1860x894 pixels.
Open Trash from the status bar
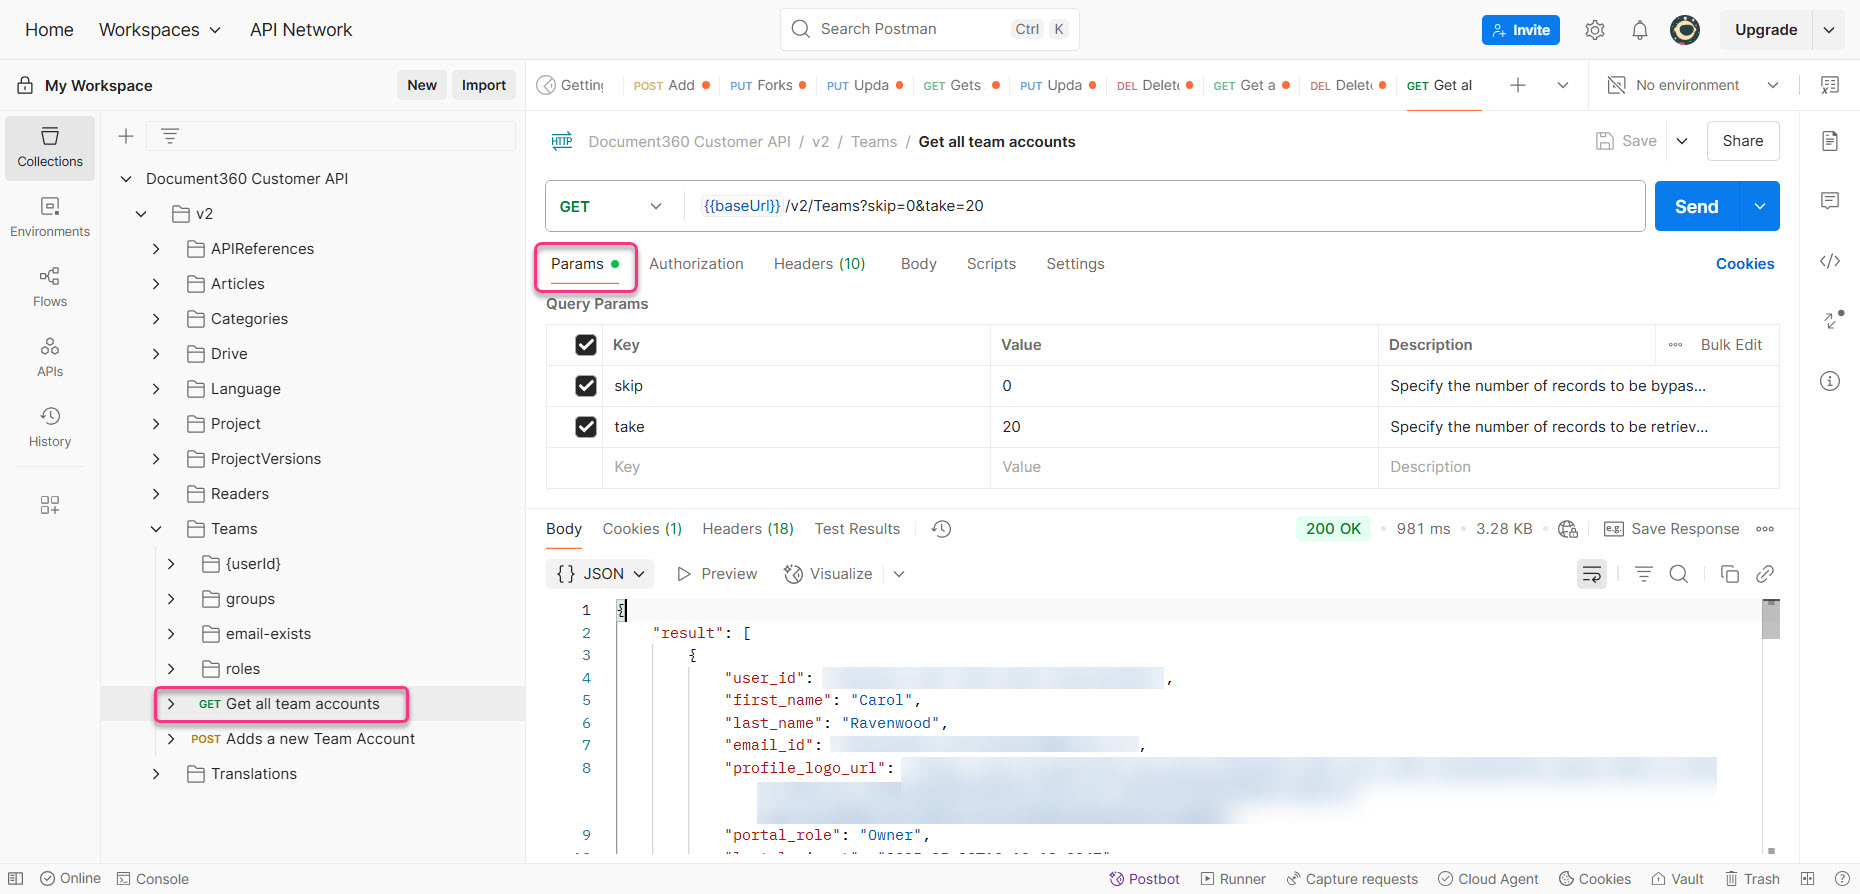(1752, 879)
